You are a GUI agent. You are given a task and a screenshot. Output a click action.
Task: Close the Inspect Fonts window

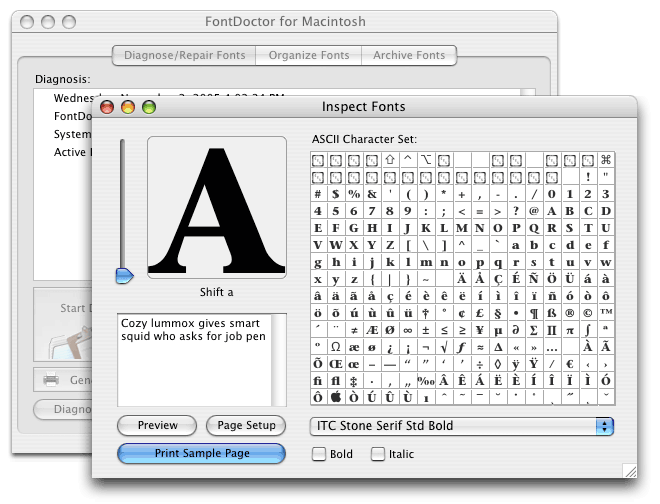[x=107, y=107]
